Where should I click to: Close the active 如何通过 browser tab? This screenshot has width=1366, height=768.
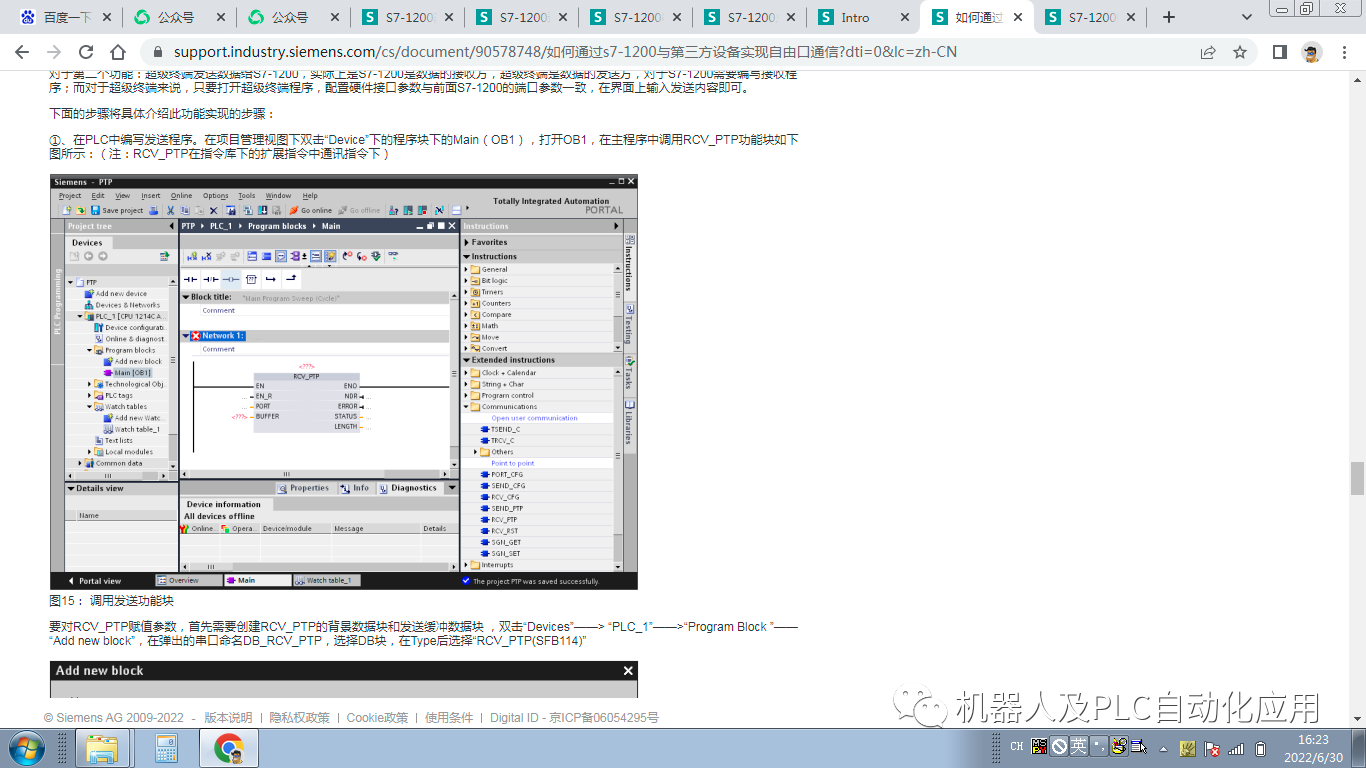[1019, 17]
